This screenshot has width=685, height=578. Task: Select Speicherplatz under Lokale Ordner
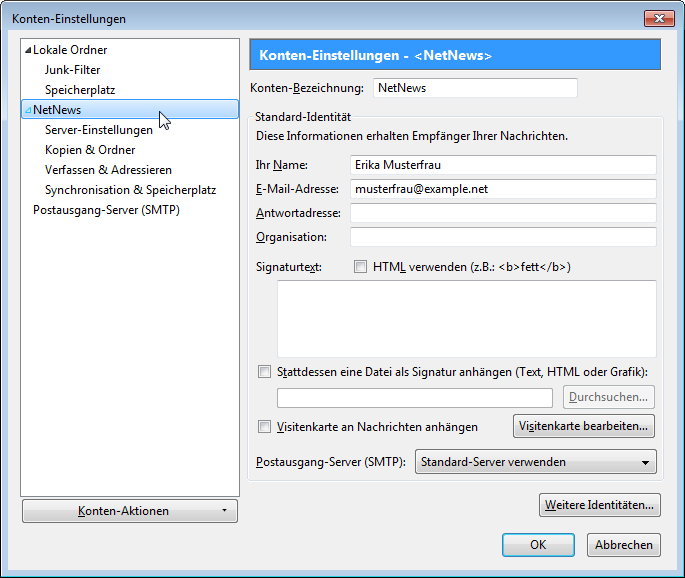[80, 90]
